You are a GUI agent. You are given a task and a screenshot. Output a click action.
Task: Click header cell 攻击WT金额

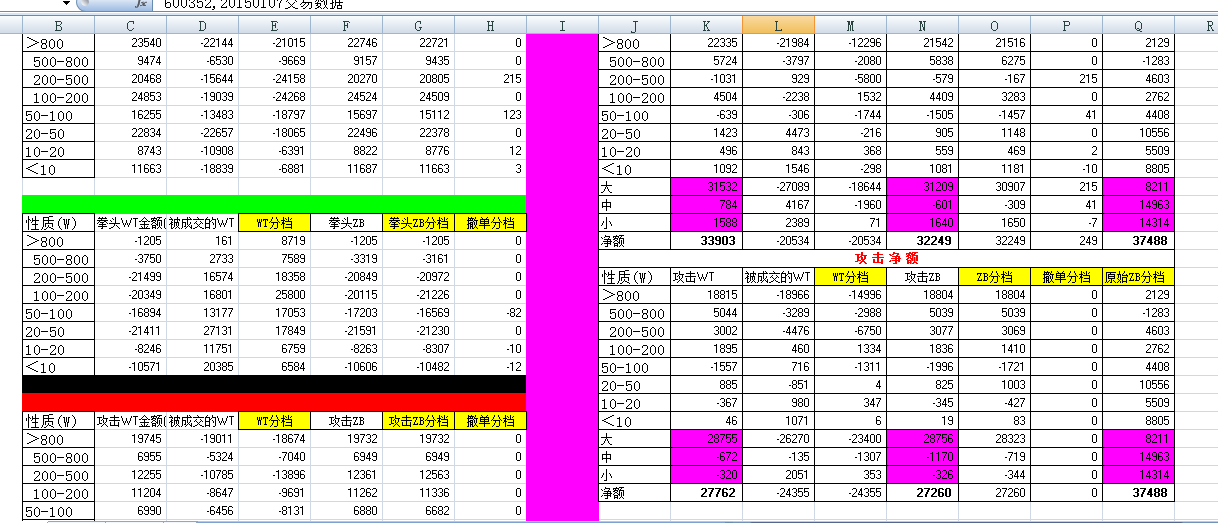(131, 421)
